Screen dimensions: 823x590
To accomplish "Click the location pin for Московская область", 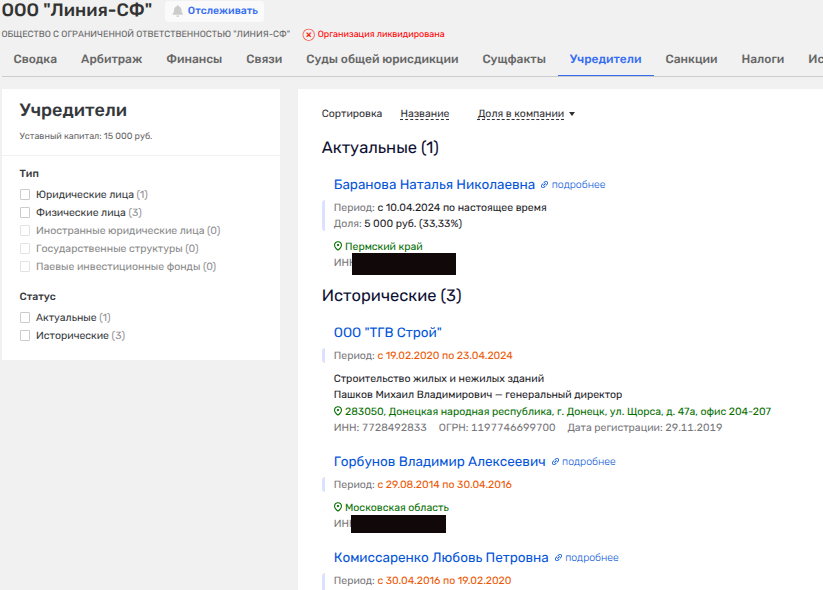I will click(338, 508).
